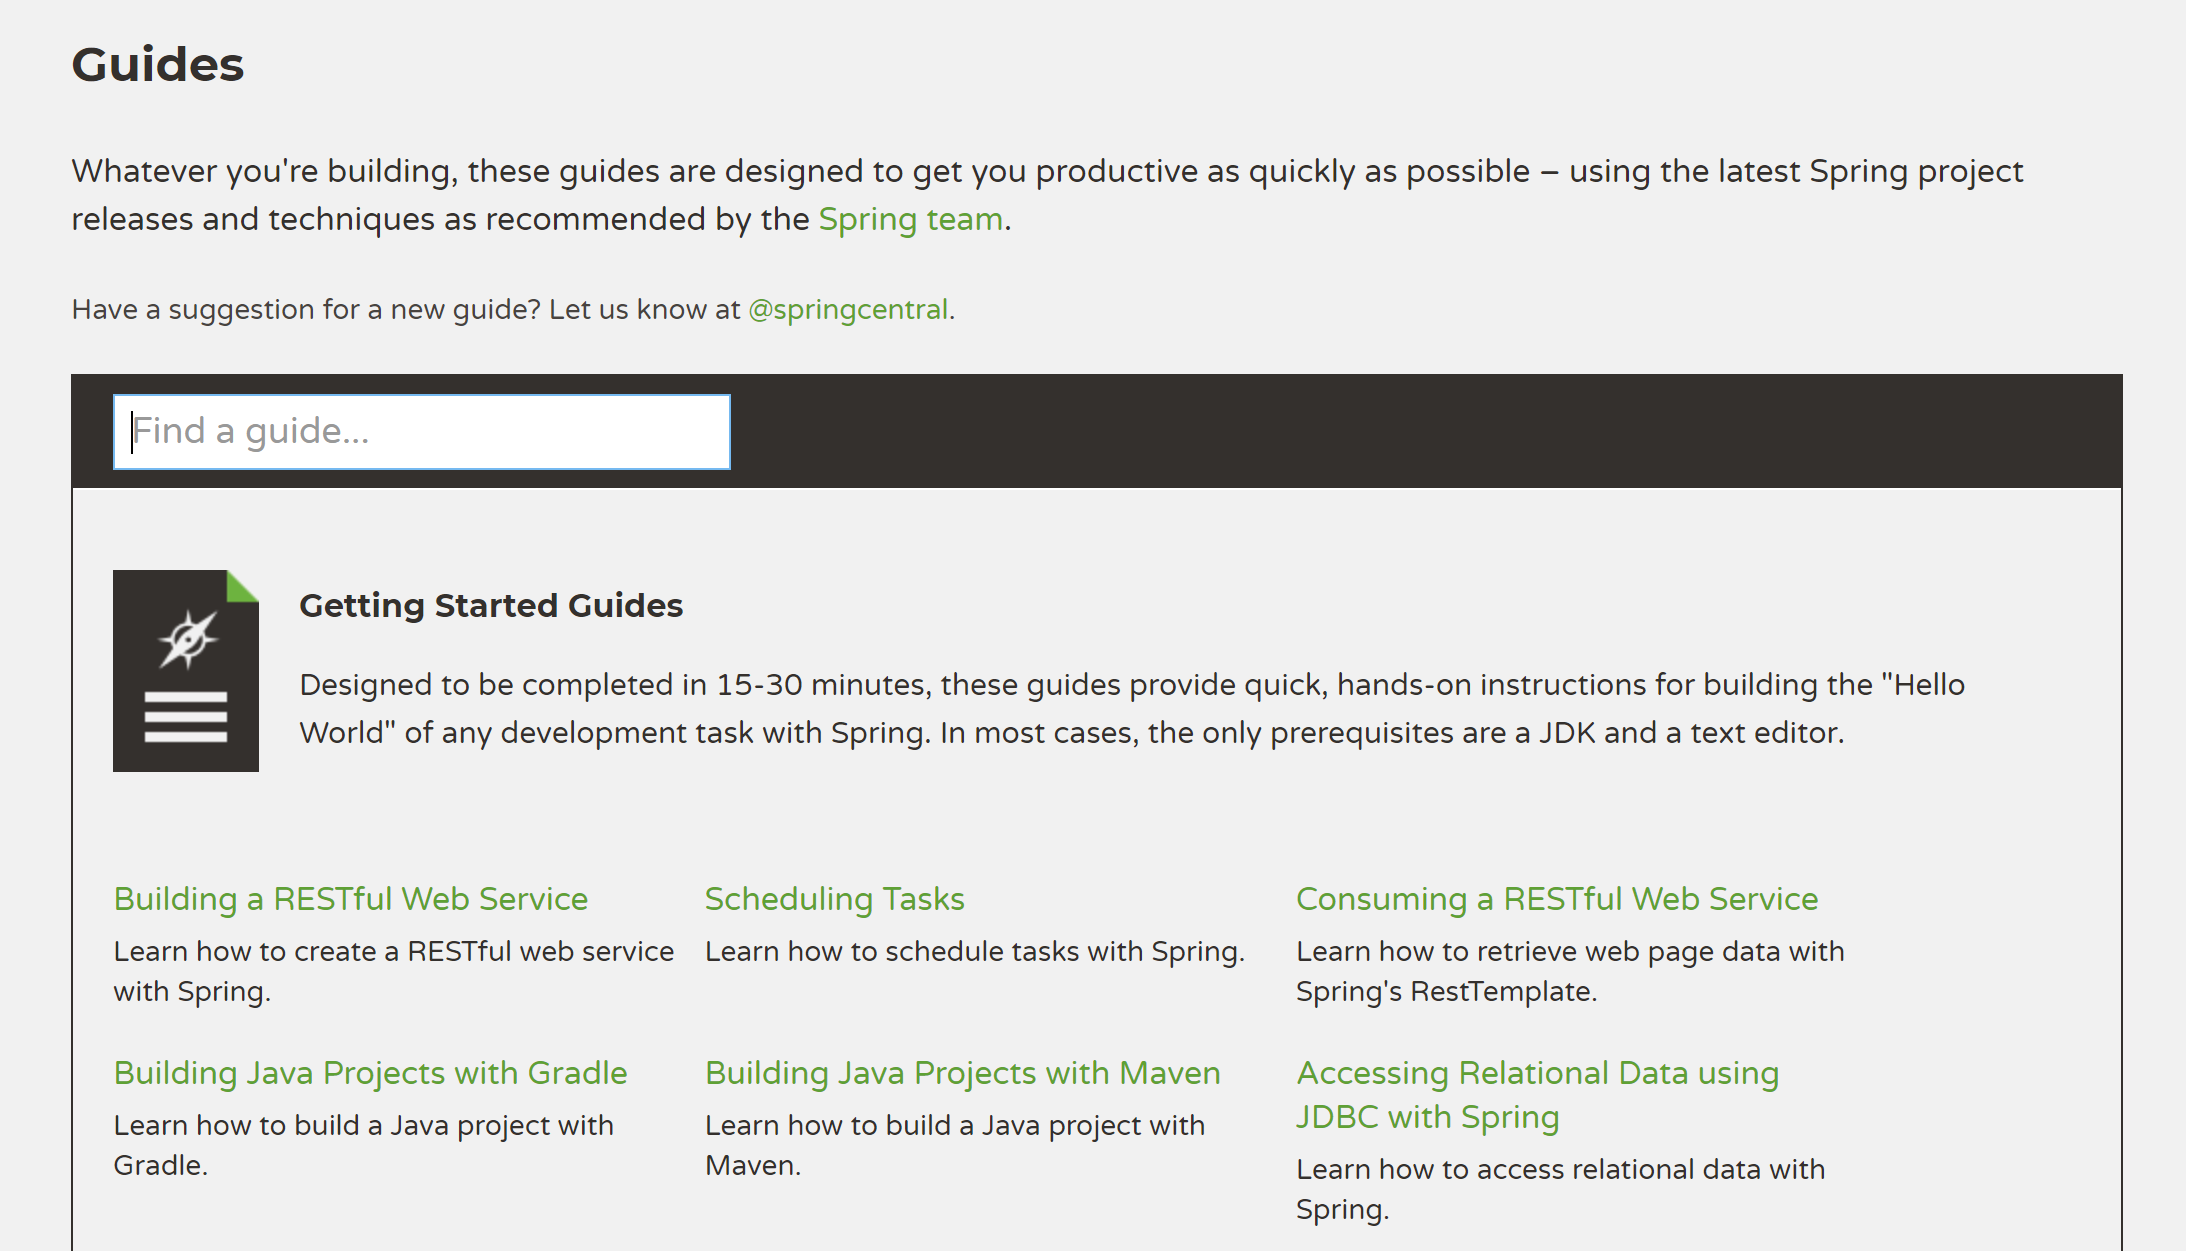Click the '15-30 minutes' guides description paragraph
This screenshot has height=1251, width=2186.
point(1131,709)
